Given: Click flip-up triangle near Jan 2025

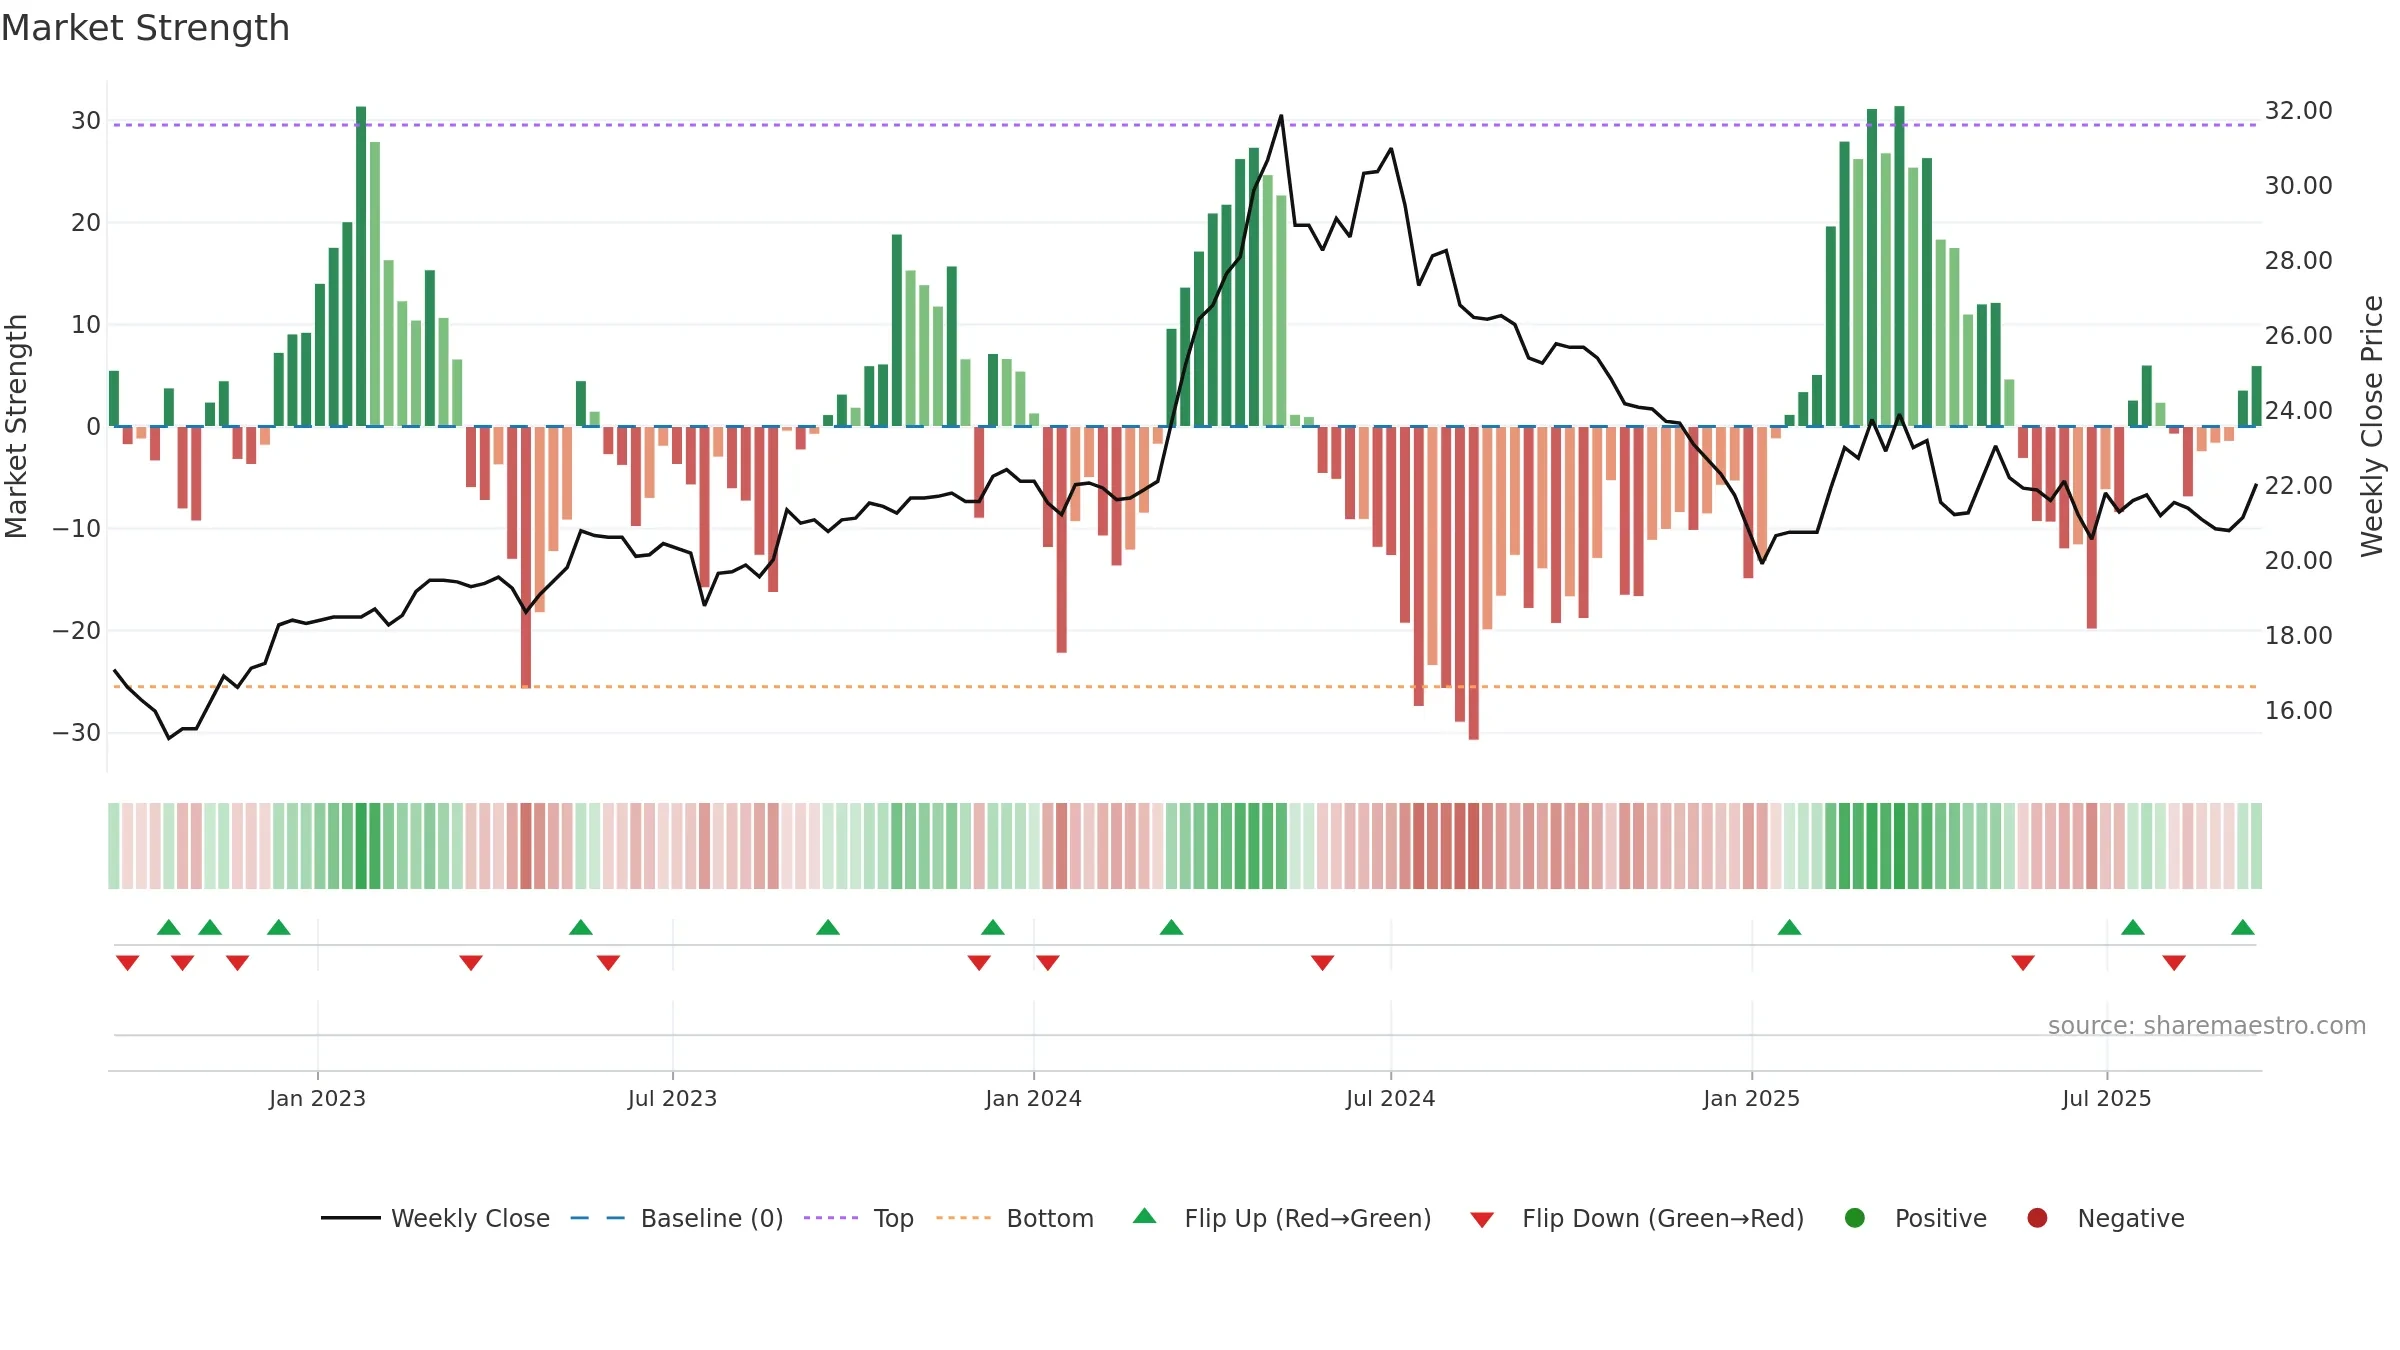Looking at the screenshot, I should pos(1789,927).
